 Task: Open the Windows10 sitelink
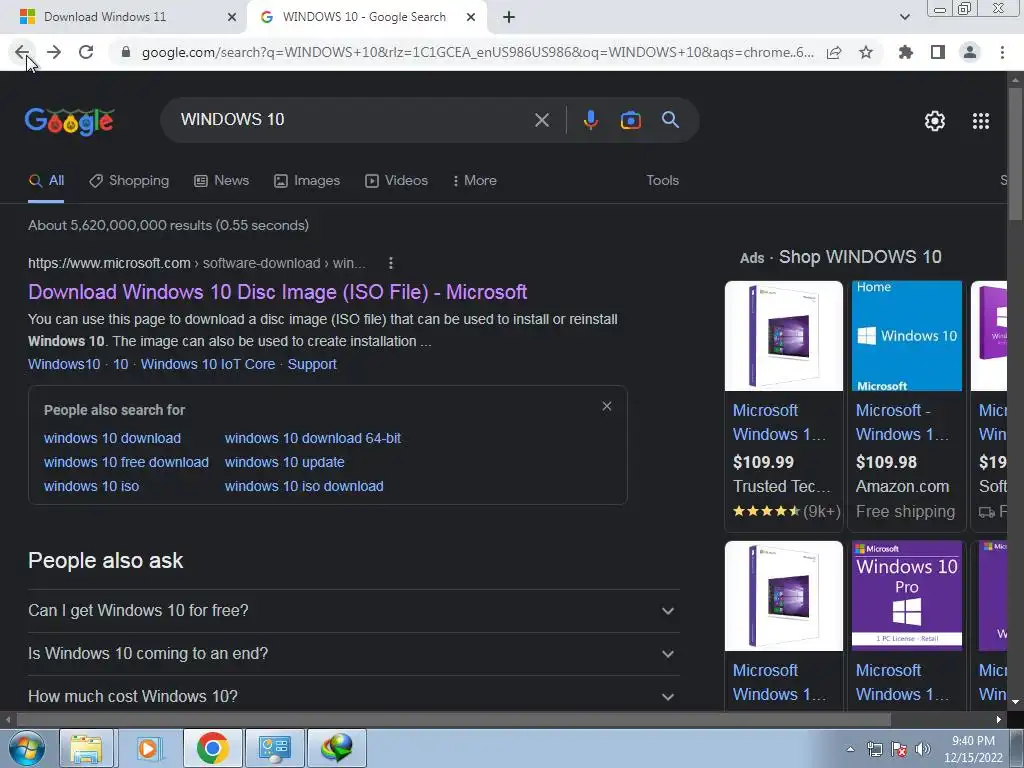(x=64, y=364)
